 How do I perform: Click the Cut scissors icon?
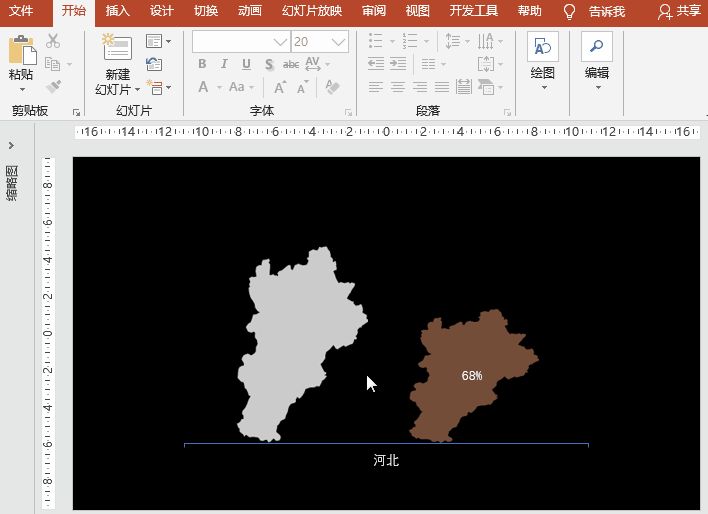tap(53, 41)
